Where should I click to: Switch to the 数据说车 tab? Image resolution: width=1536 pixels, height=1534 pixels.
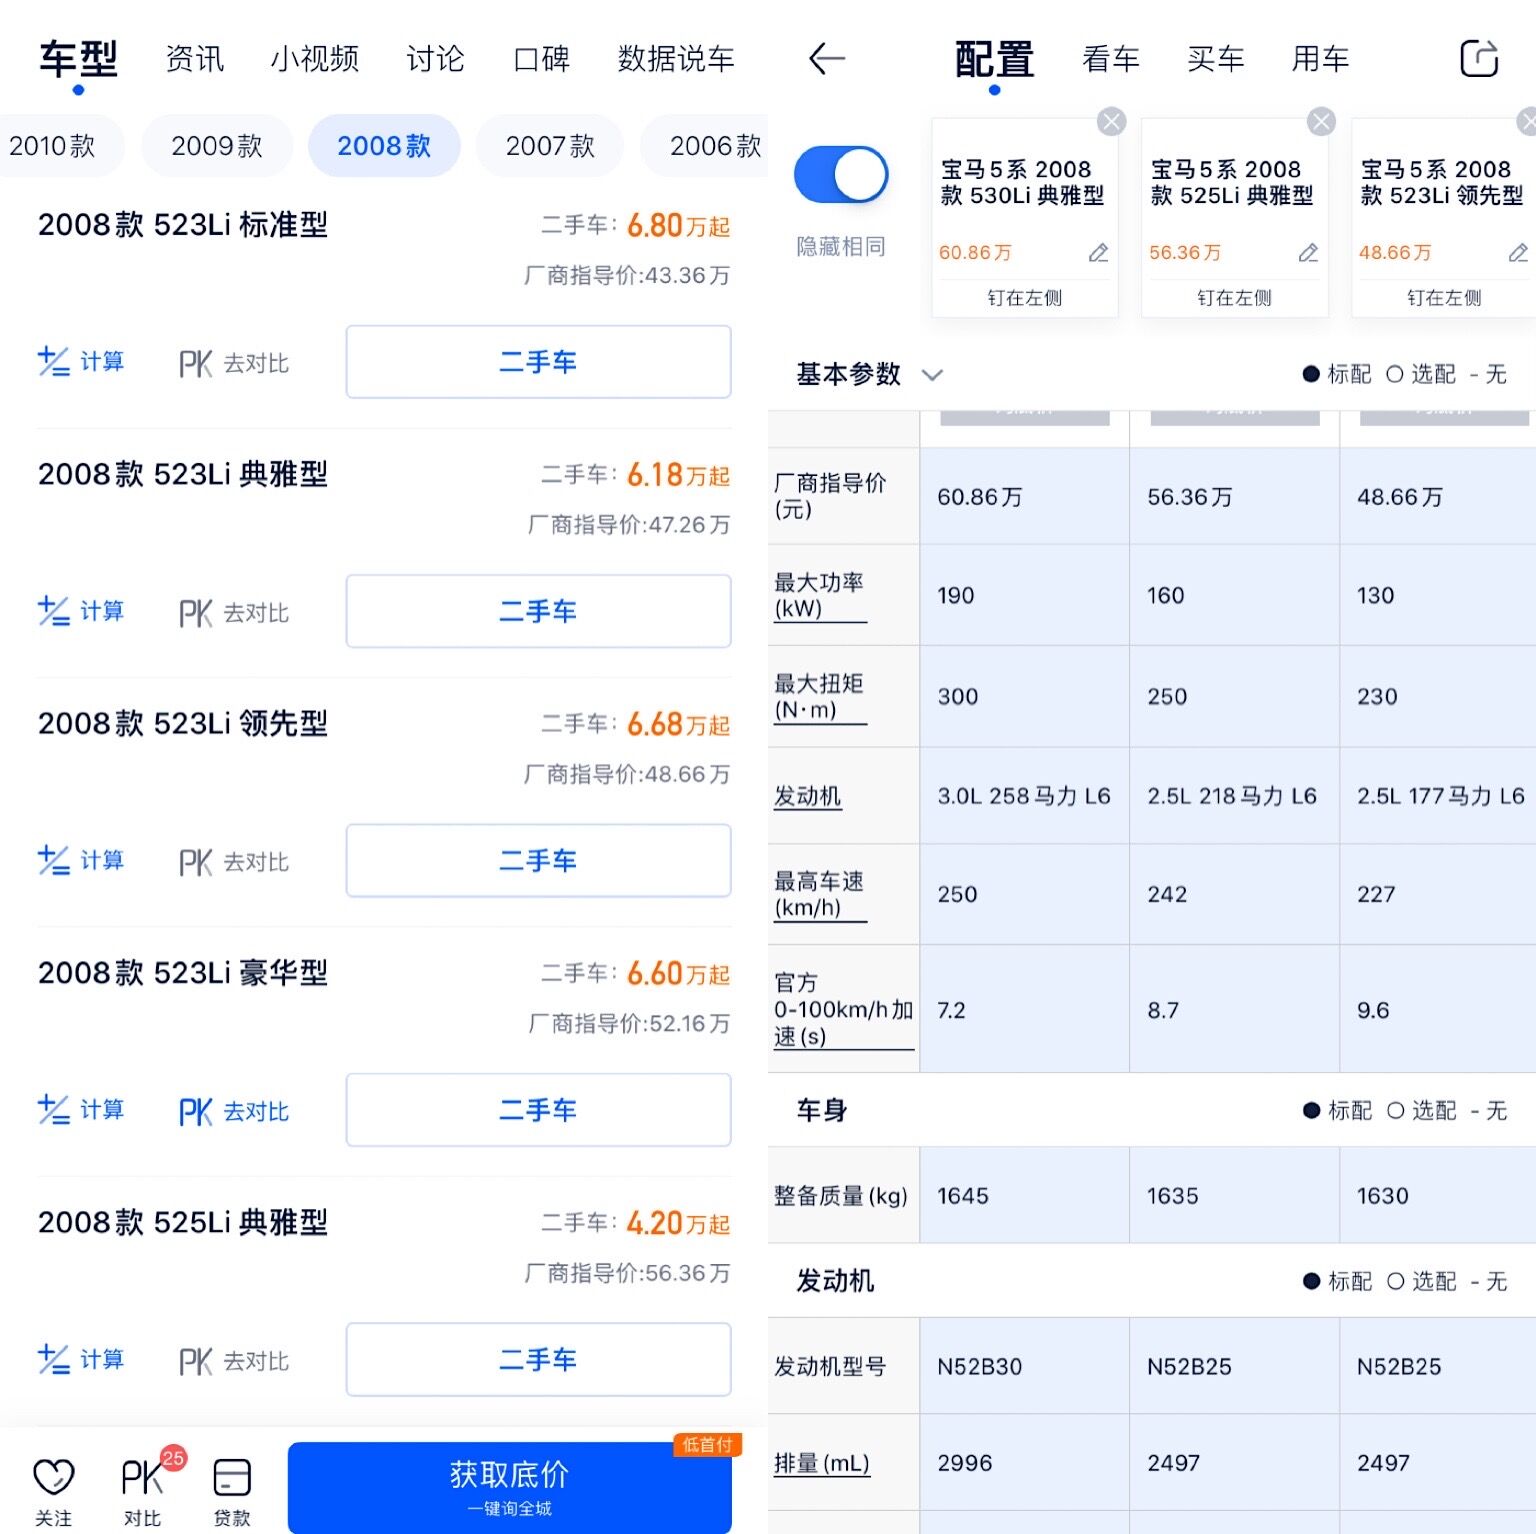[676, 59]
